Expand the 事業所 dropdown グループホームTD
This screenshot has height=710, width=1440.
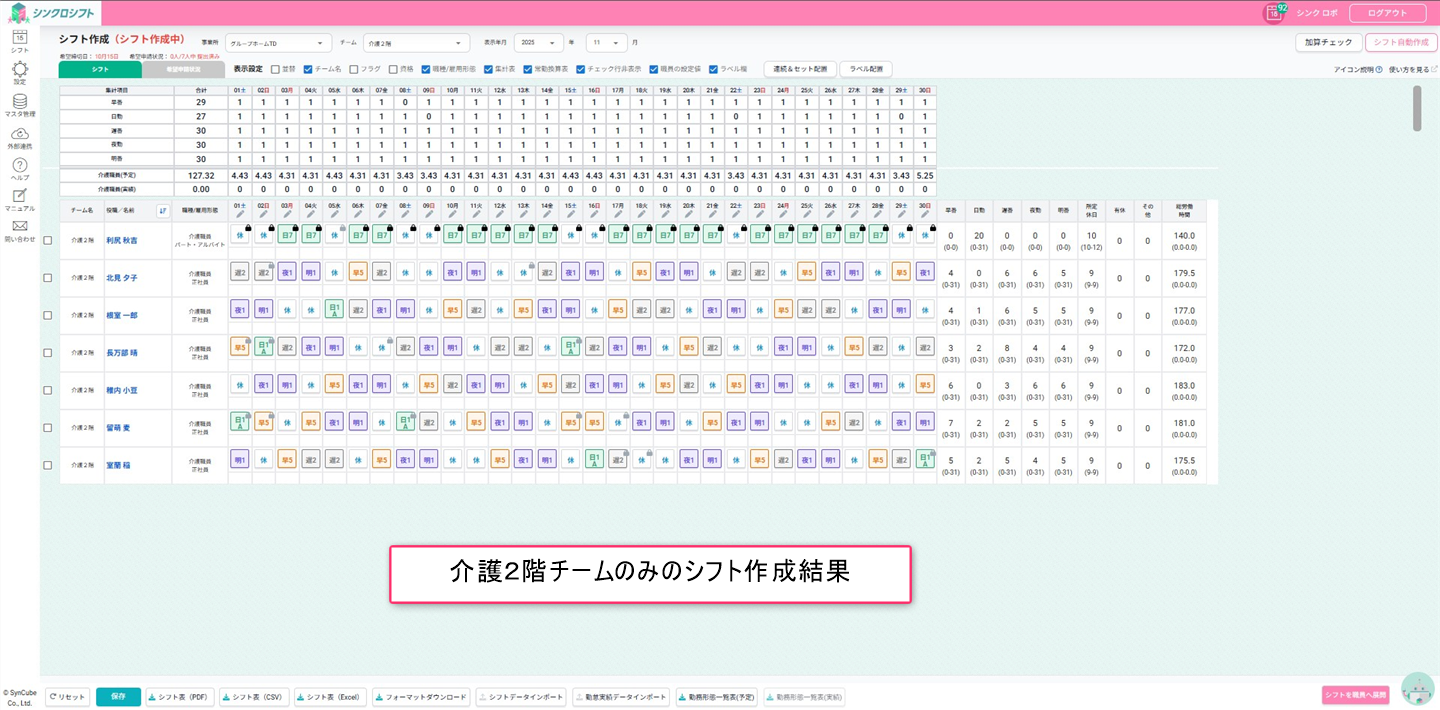(278, 43)
